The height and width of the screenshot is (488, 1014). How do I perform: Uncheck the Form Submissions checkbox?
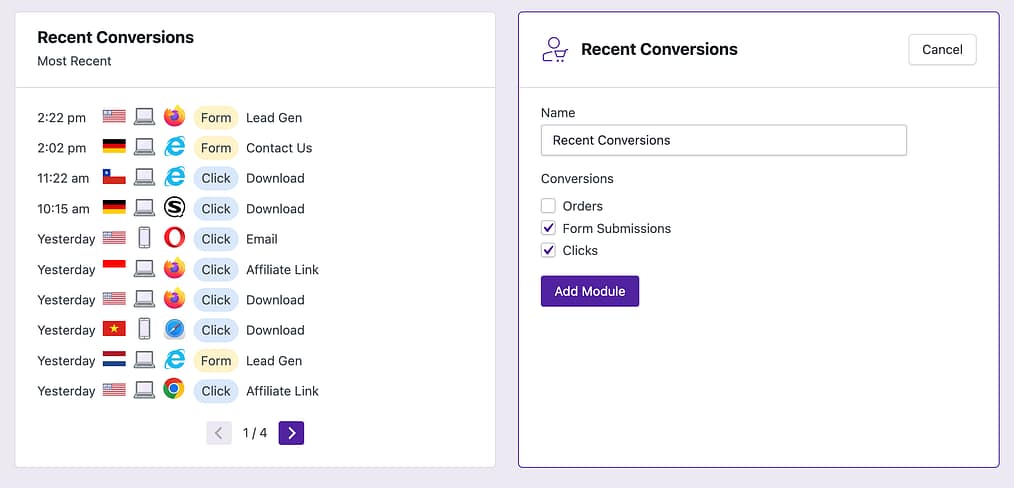[548, 228]
